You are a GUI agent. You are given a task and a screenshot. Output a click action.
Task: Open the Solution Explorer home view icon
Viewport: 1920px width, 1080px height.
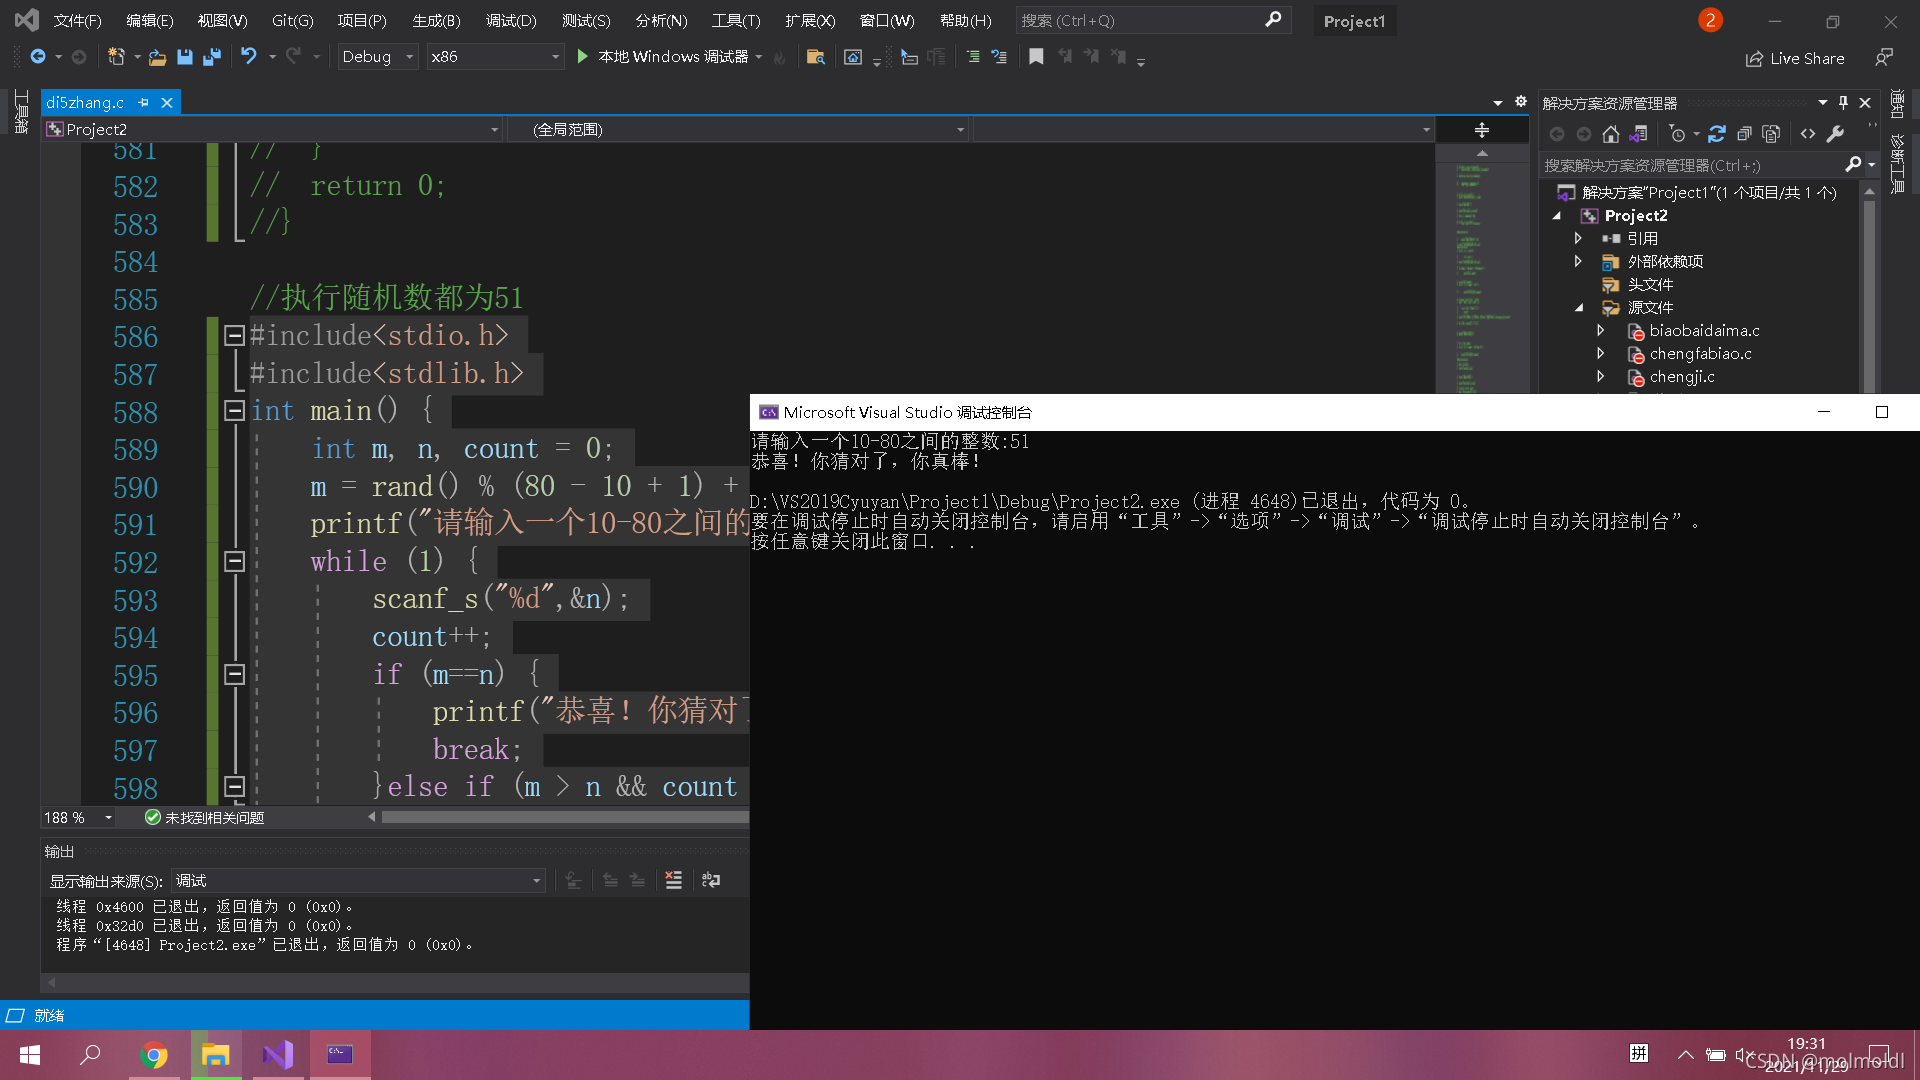click(1610, 134)
